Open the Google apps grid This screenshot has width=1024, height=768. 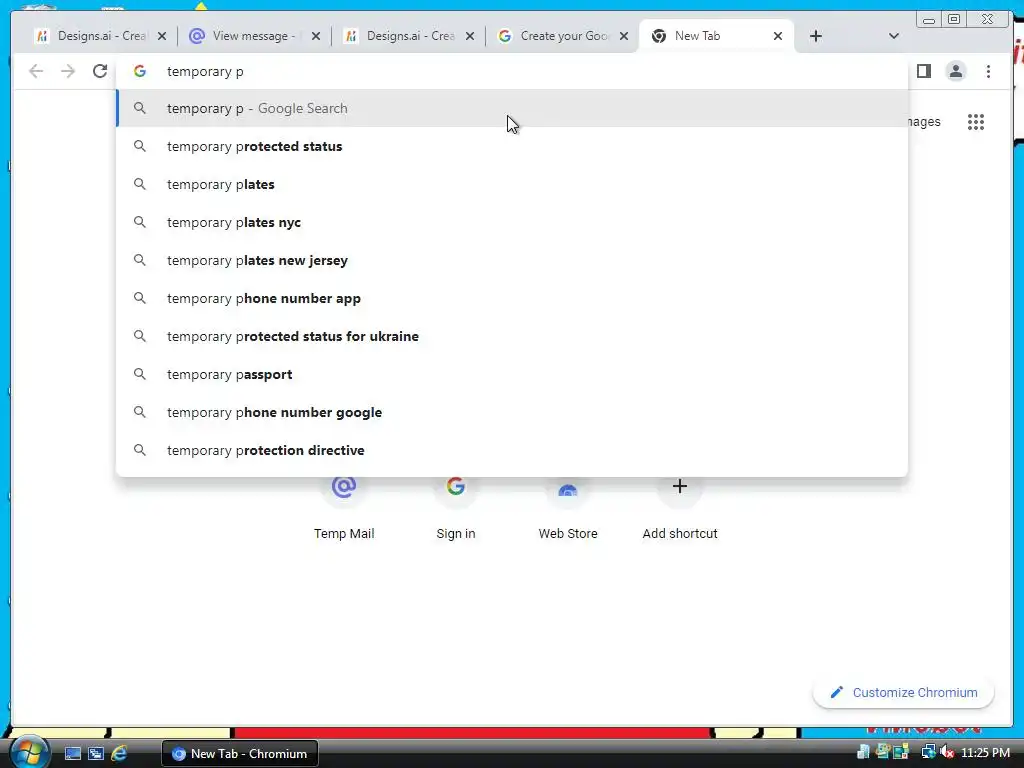[x=976, y=122]
